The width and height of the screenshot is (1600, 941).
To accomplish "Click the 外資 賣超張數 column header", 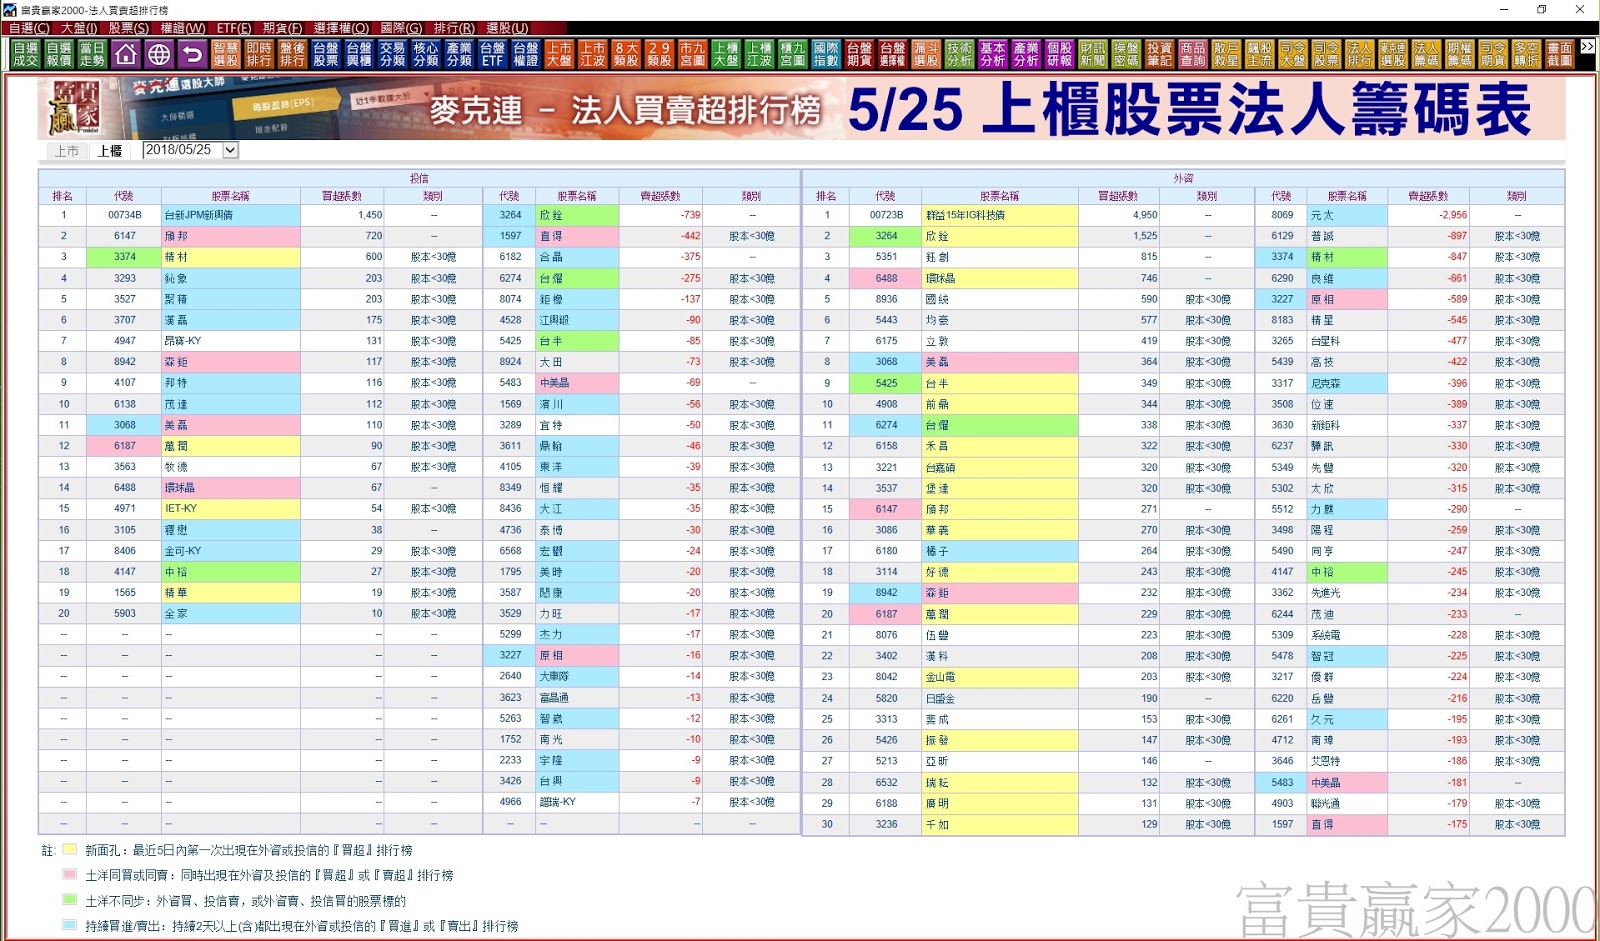I will (1428, 196).
